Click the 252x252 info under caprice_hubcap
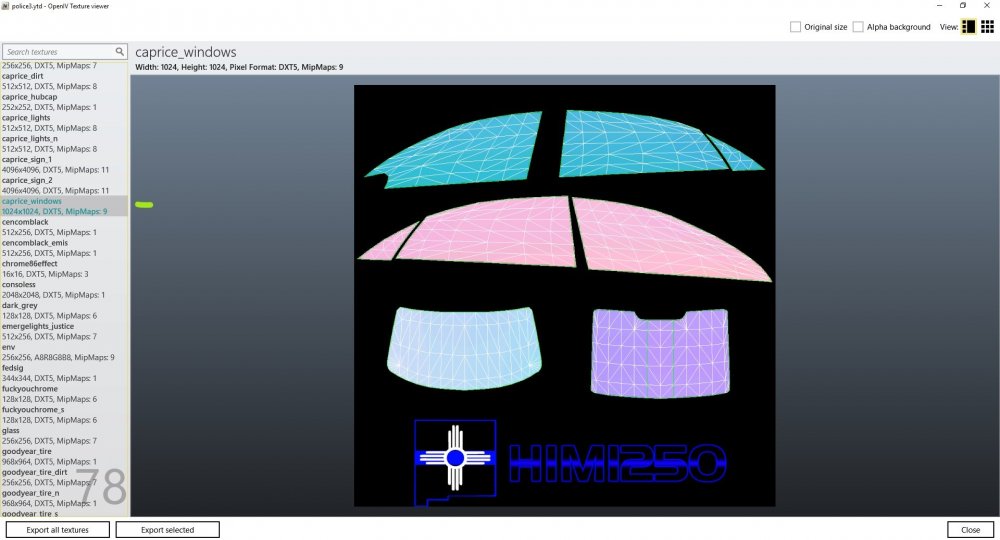Image resolution: width=1000 pixels, height=540 pixels. pyautogui.click(x=49, y=107)
